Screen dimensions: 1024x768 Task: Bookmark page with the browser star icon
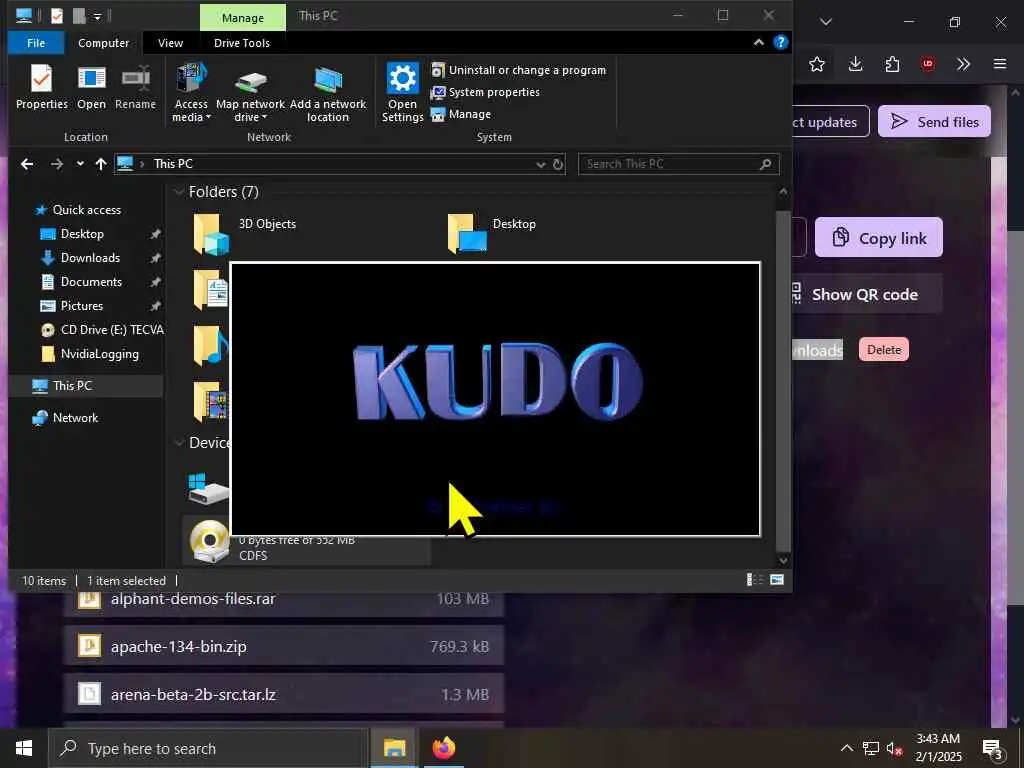pyautogui.click(x=816, y=64)
